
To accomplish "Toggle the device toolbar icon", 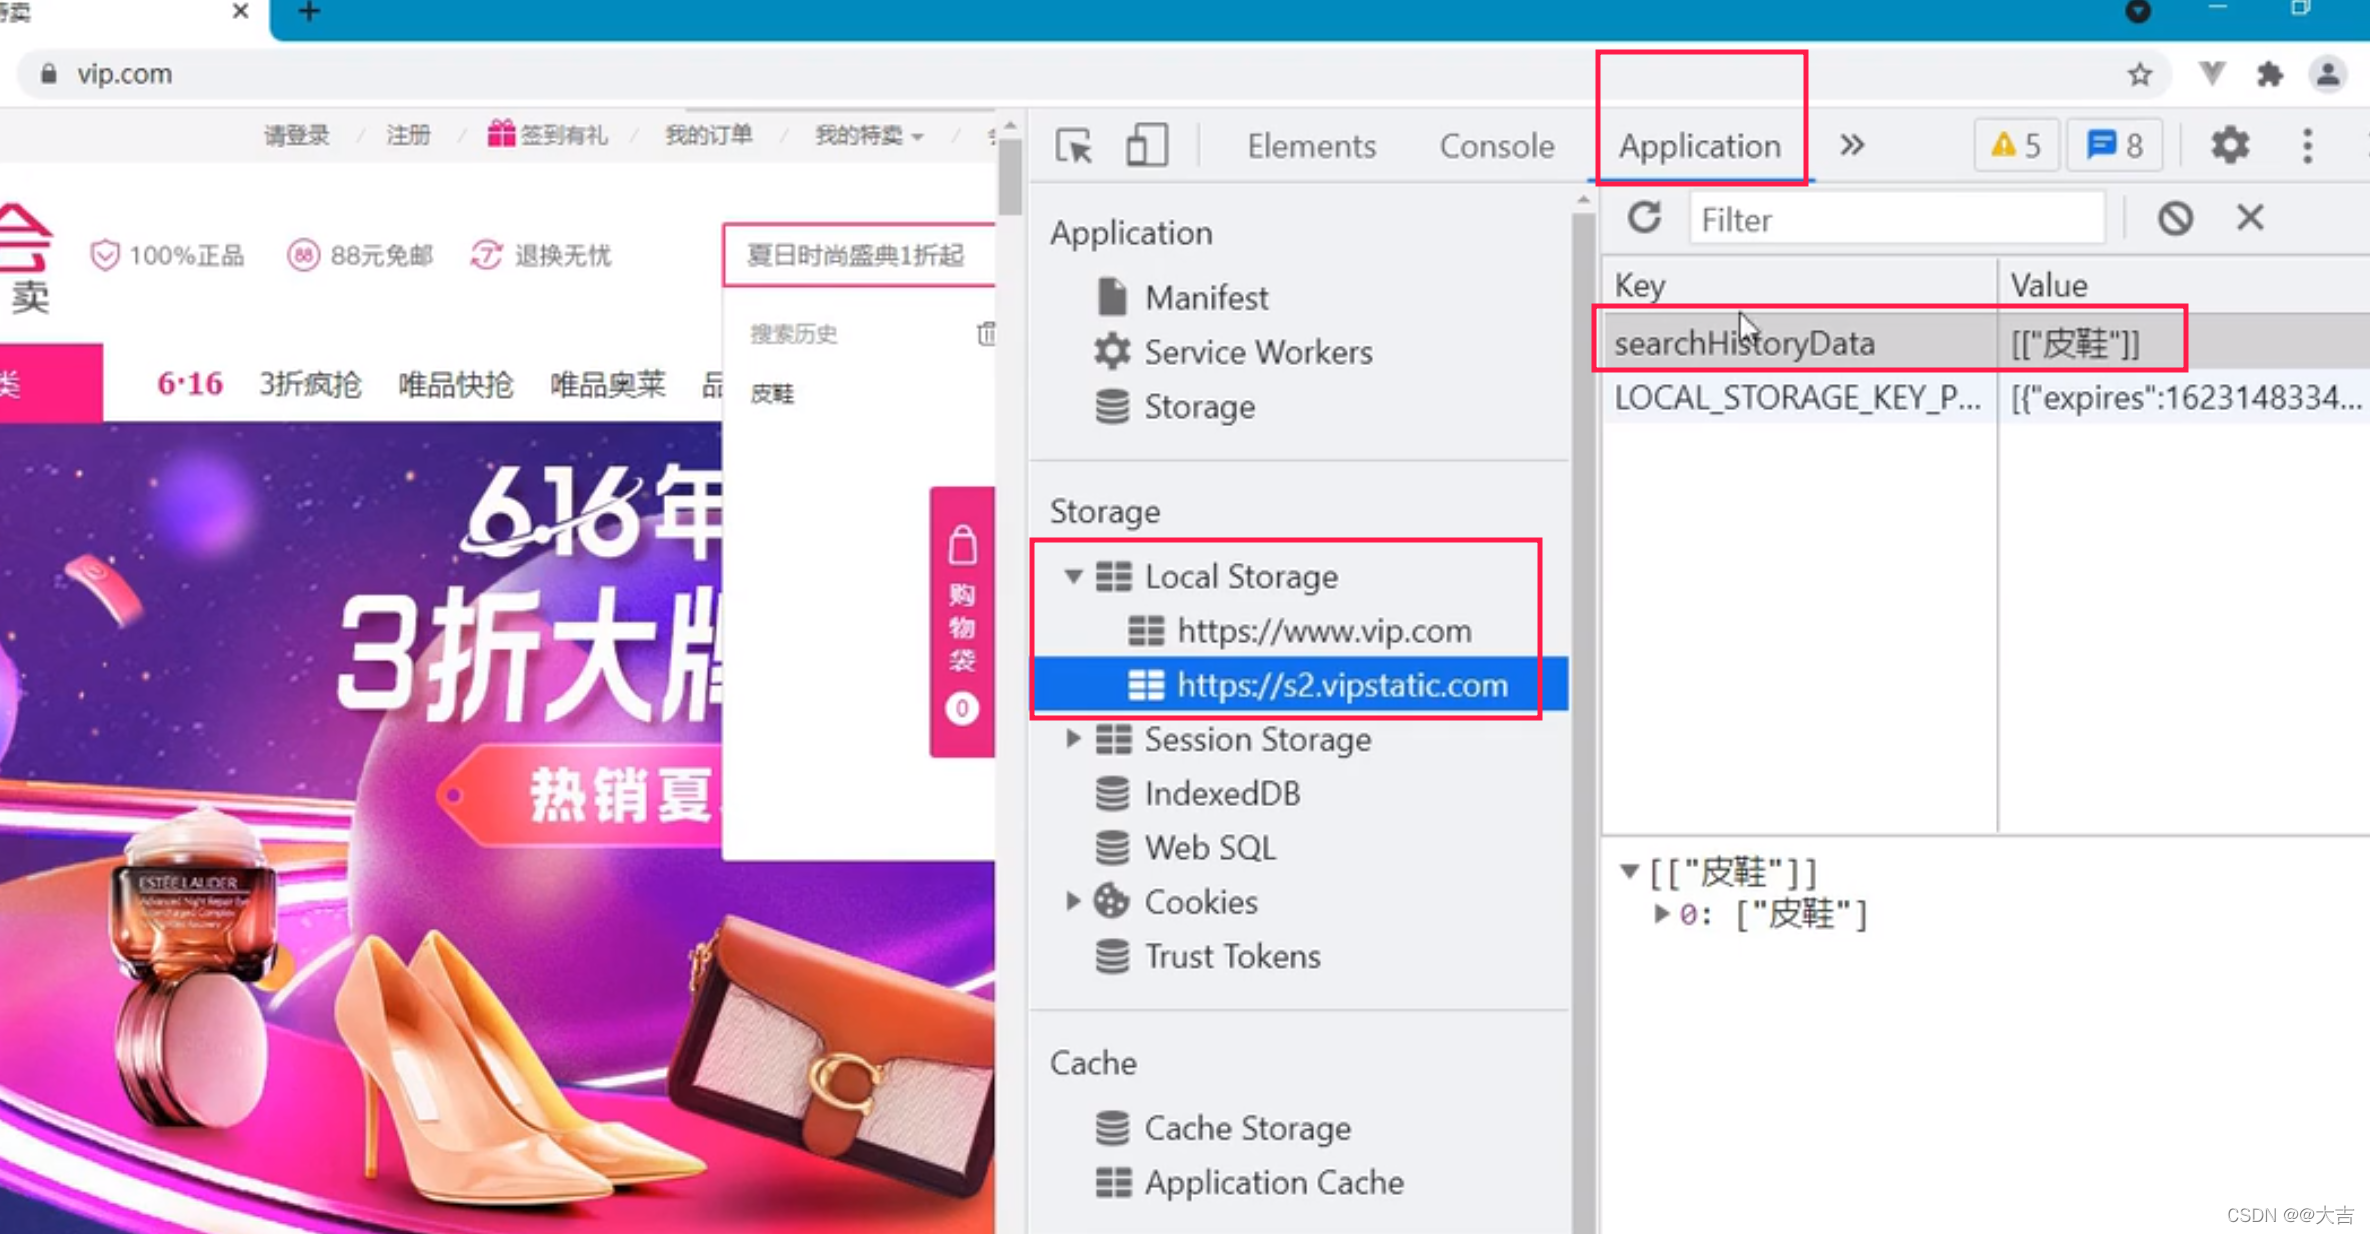I will pyautogui.click(x=1146, y=146).
